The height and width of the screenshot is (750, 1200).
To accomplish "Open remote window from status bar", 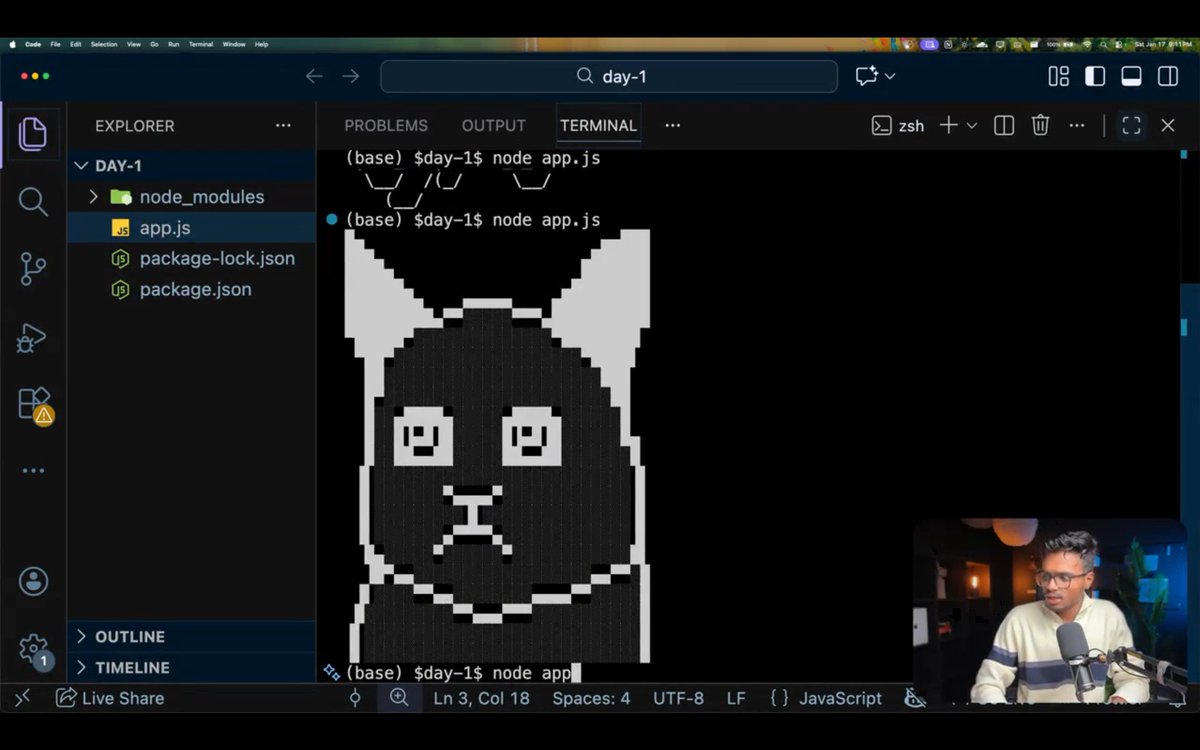I will (x=23, y=698).
